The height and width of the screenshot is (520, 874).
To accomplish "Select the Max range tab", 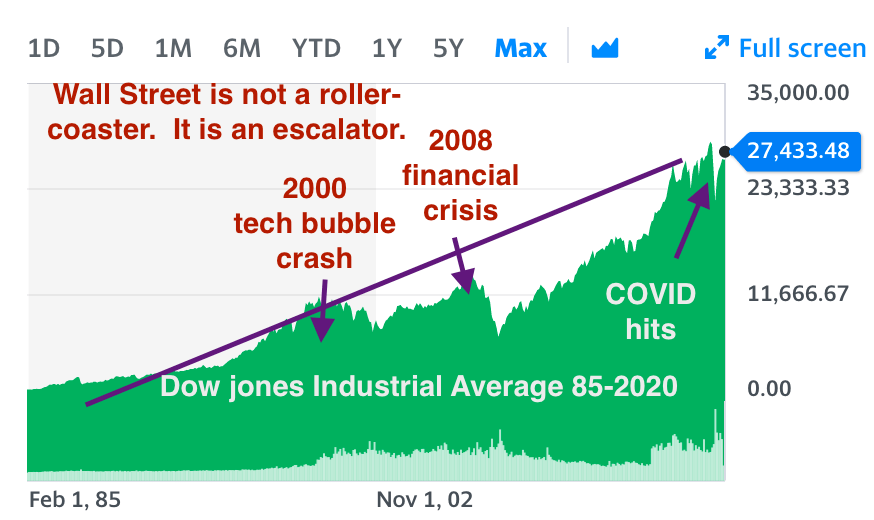I will tap(521, 48).
